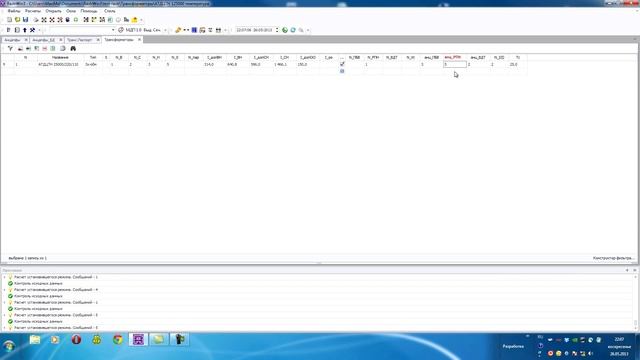Switch to the Анцапфы tab
The image size is (640, 360).
(12, 40)
